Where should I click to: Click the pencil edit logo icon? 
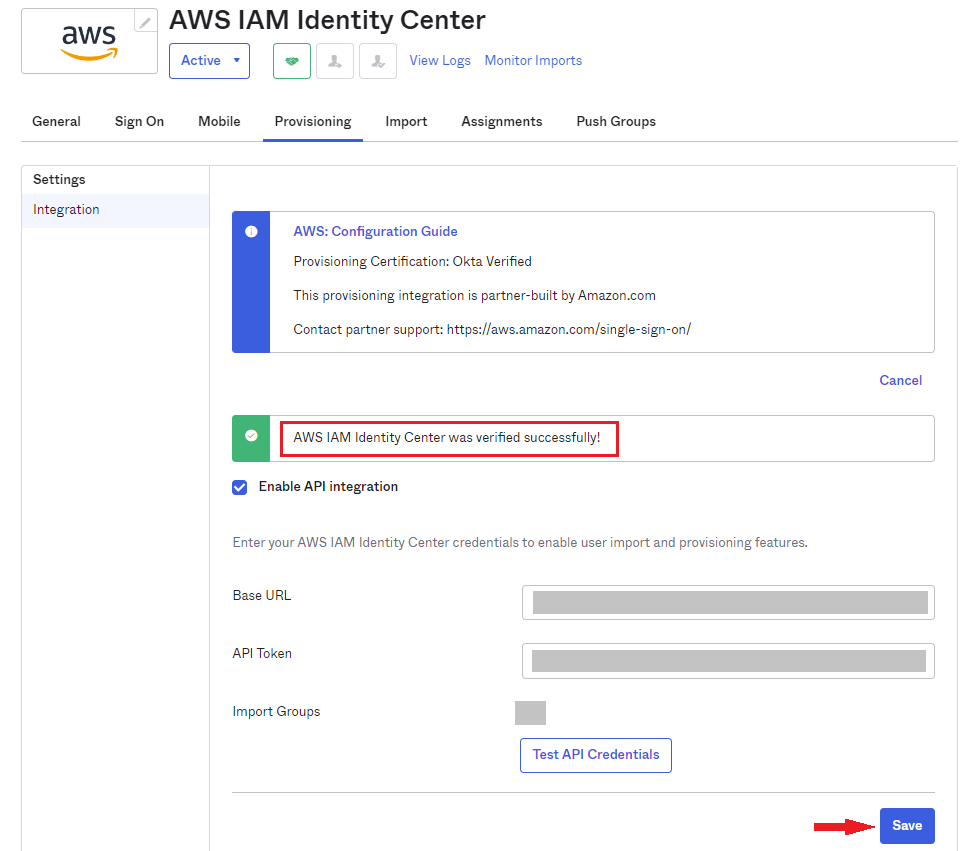point(146,22)
